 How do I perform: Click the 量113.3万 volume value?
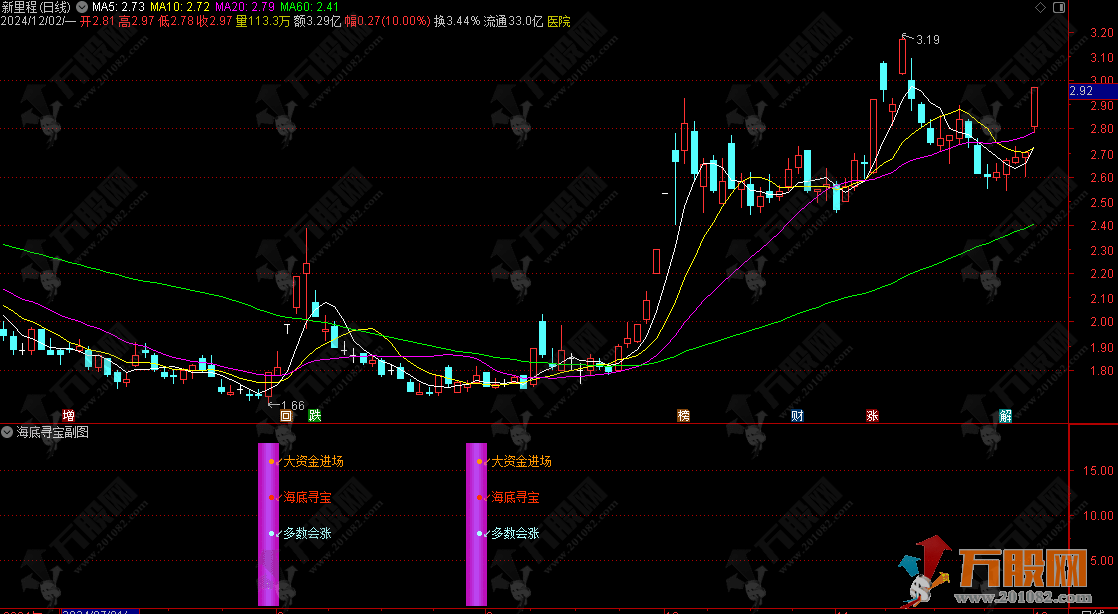tap(263, 21)
